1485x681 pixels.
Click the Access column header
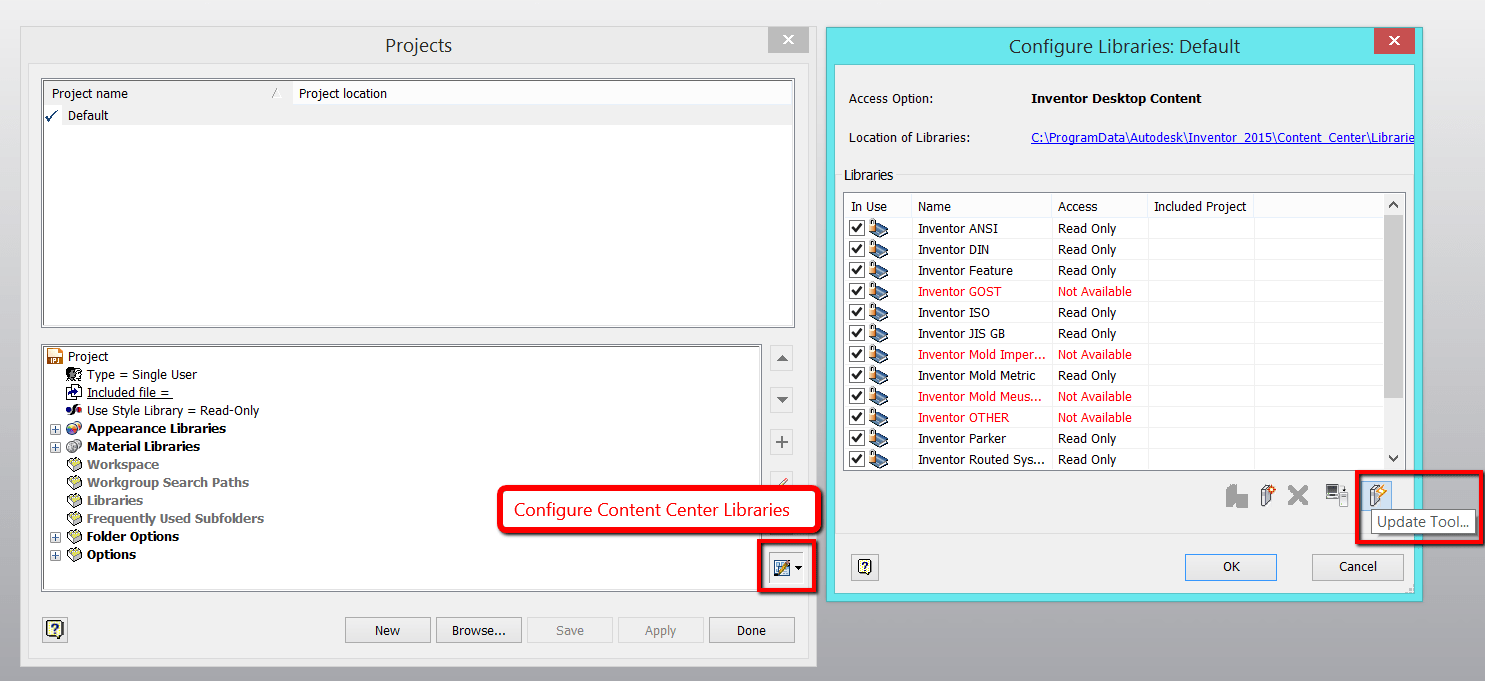(x=1080, y=205)
